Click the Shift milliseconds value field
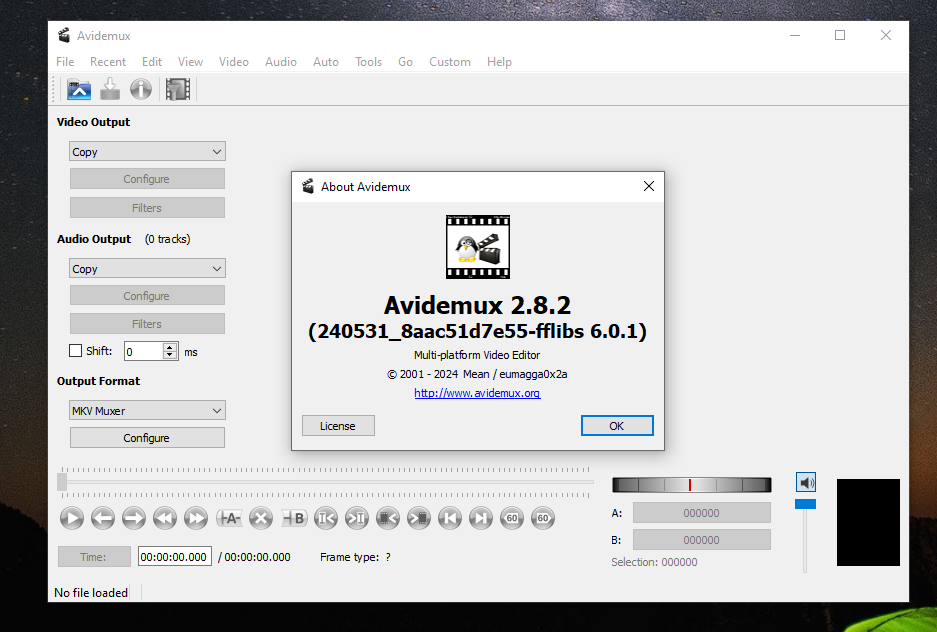The image size is (937, 632). coord(143,351)
